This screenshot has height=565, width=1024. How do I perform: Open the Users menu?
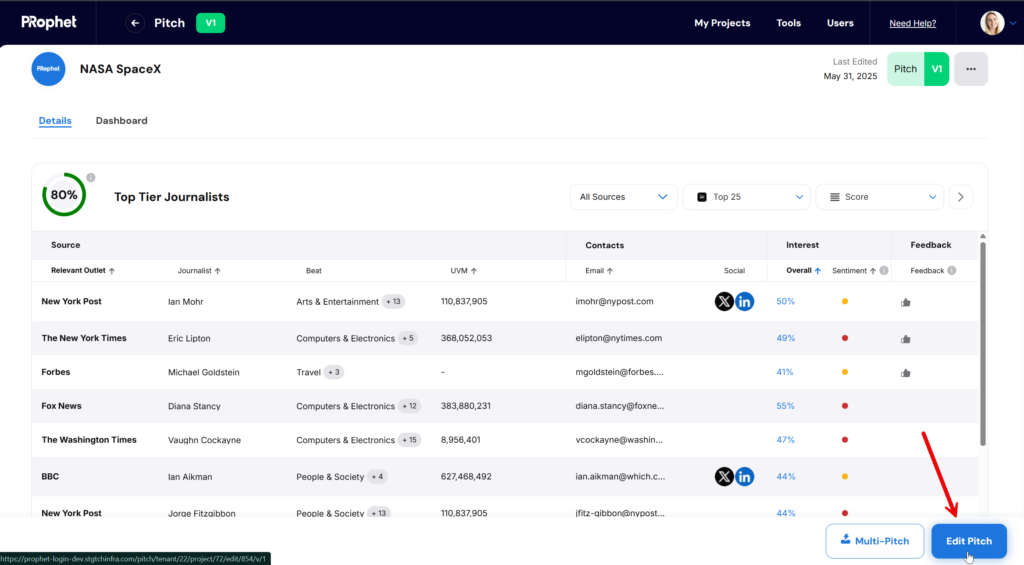pyautogui.click(x=840, y=23)
